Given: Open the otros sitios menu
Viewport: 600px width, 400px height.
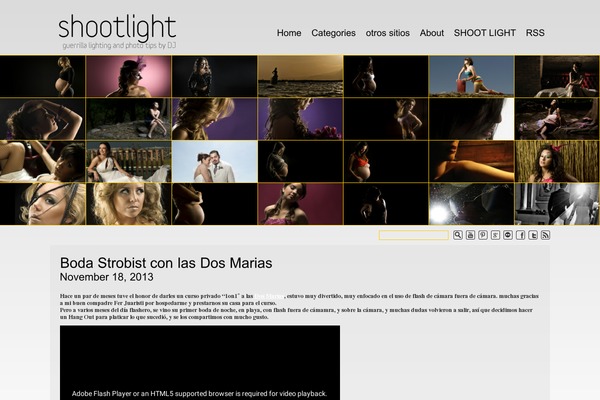Looking at the screenshot, I should coord(388,33).
